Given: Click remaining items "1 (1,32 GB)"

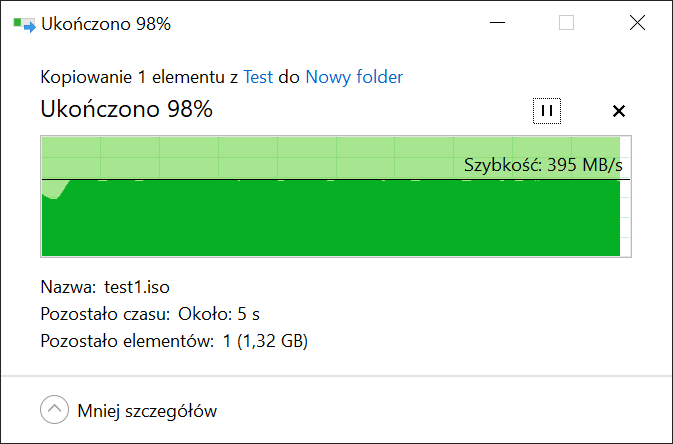Looking at the screenshot, I should [x=265, y=341].
